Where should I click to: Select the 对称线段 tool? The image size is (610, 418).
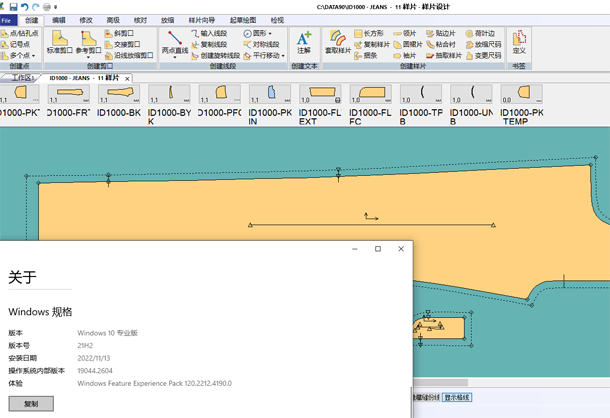261,44
